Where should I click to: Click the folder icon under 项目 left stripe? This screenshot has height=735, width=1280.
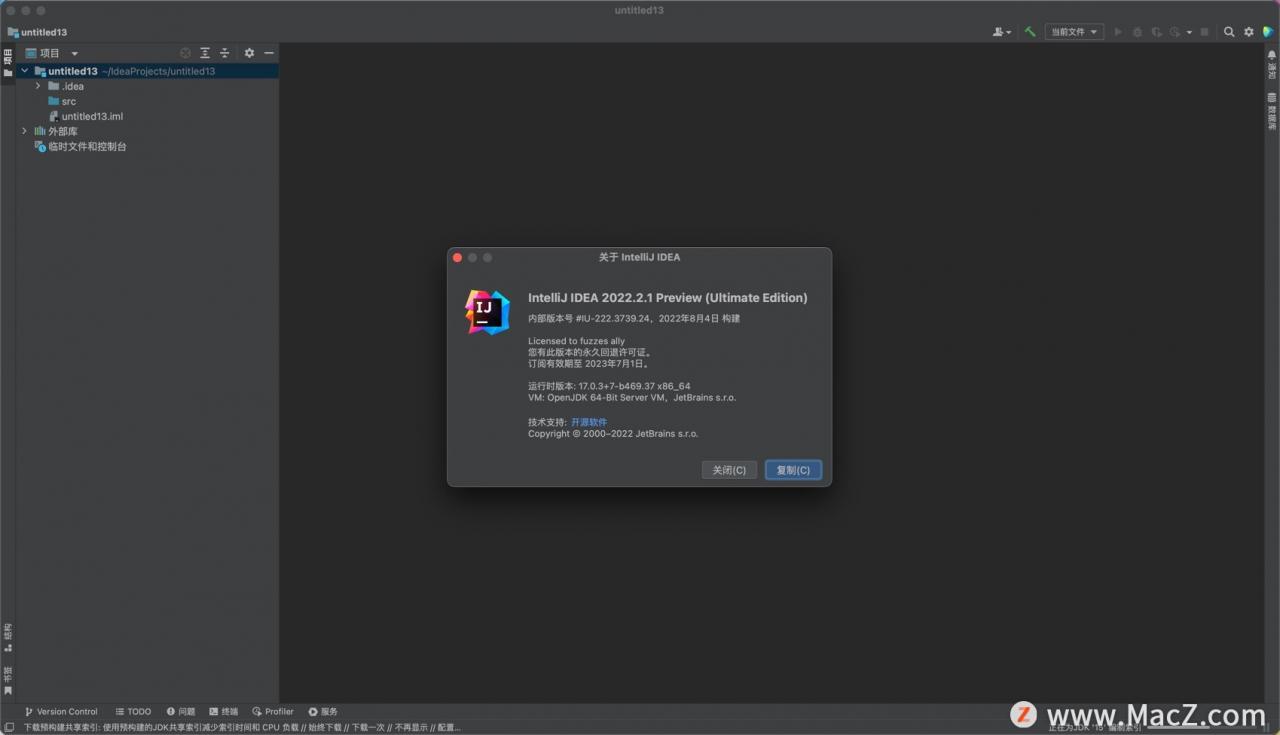[x=7, y=73]
